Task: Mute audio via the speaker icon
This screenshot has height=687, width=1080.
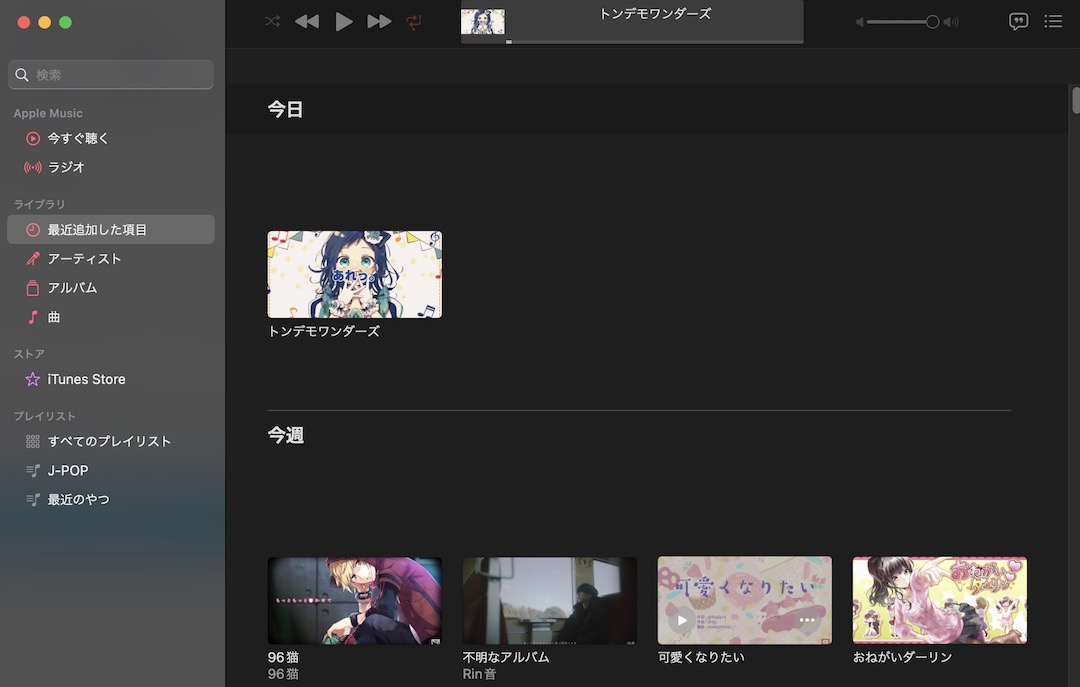Action: [x=858, y=21]
